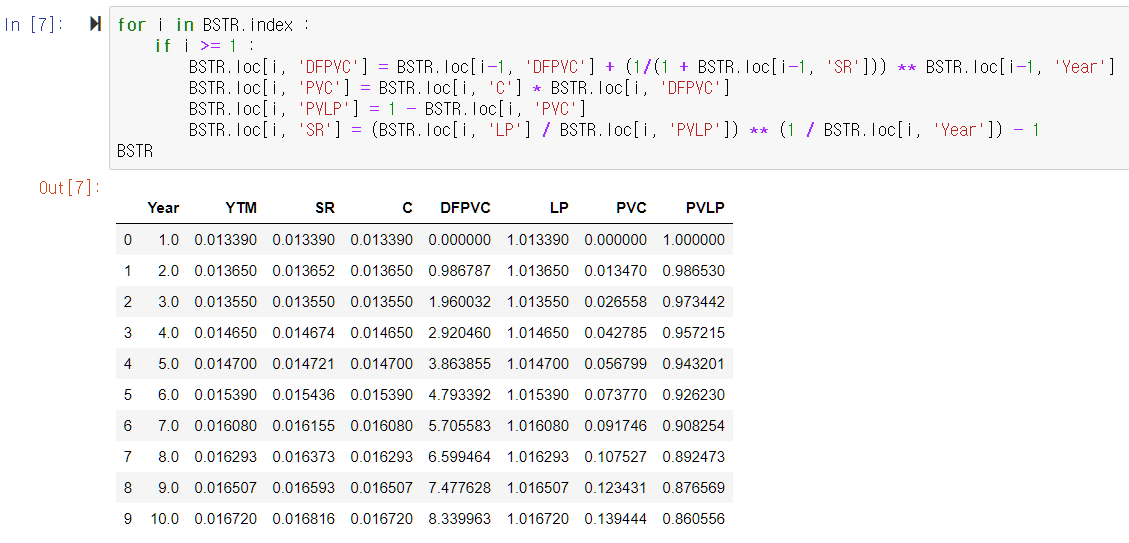Click the PVLP column header
This screenshot has height=543, width=1129.
point(705,208)
